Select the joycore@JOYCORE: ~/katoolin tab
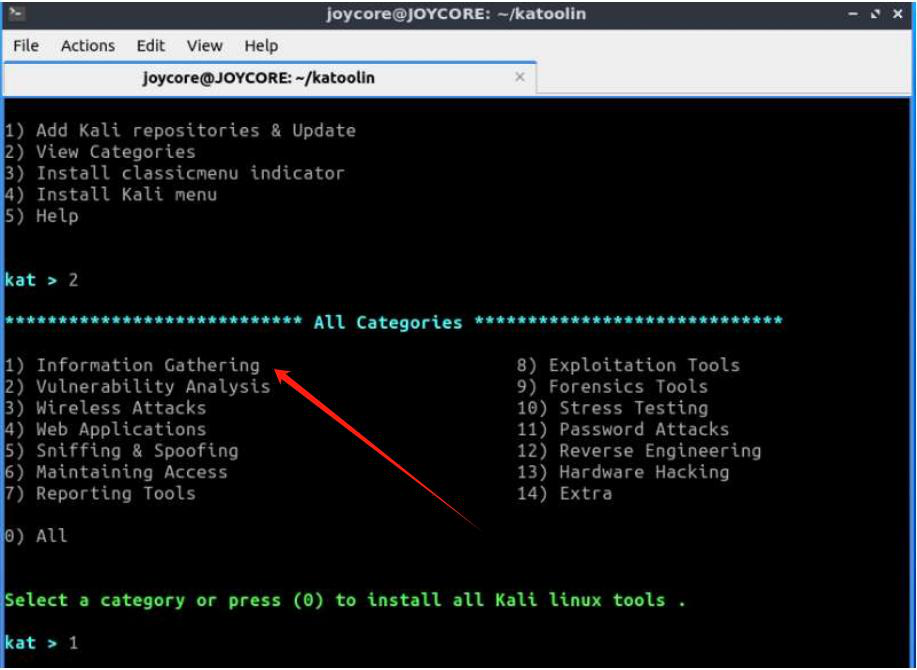This screenshot has width=917, height=670. tap(258, 77)
